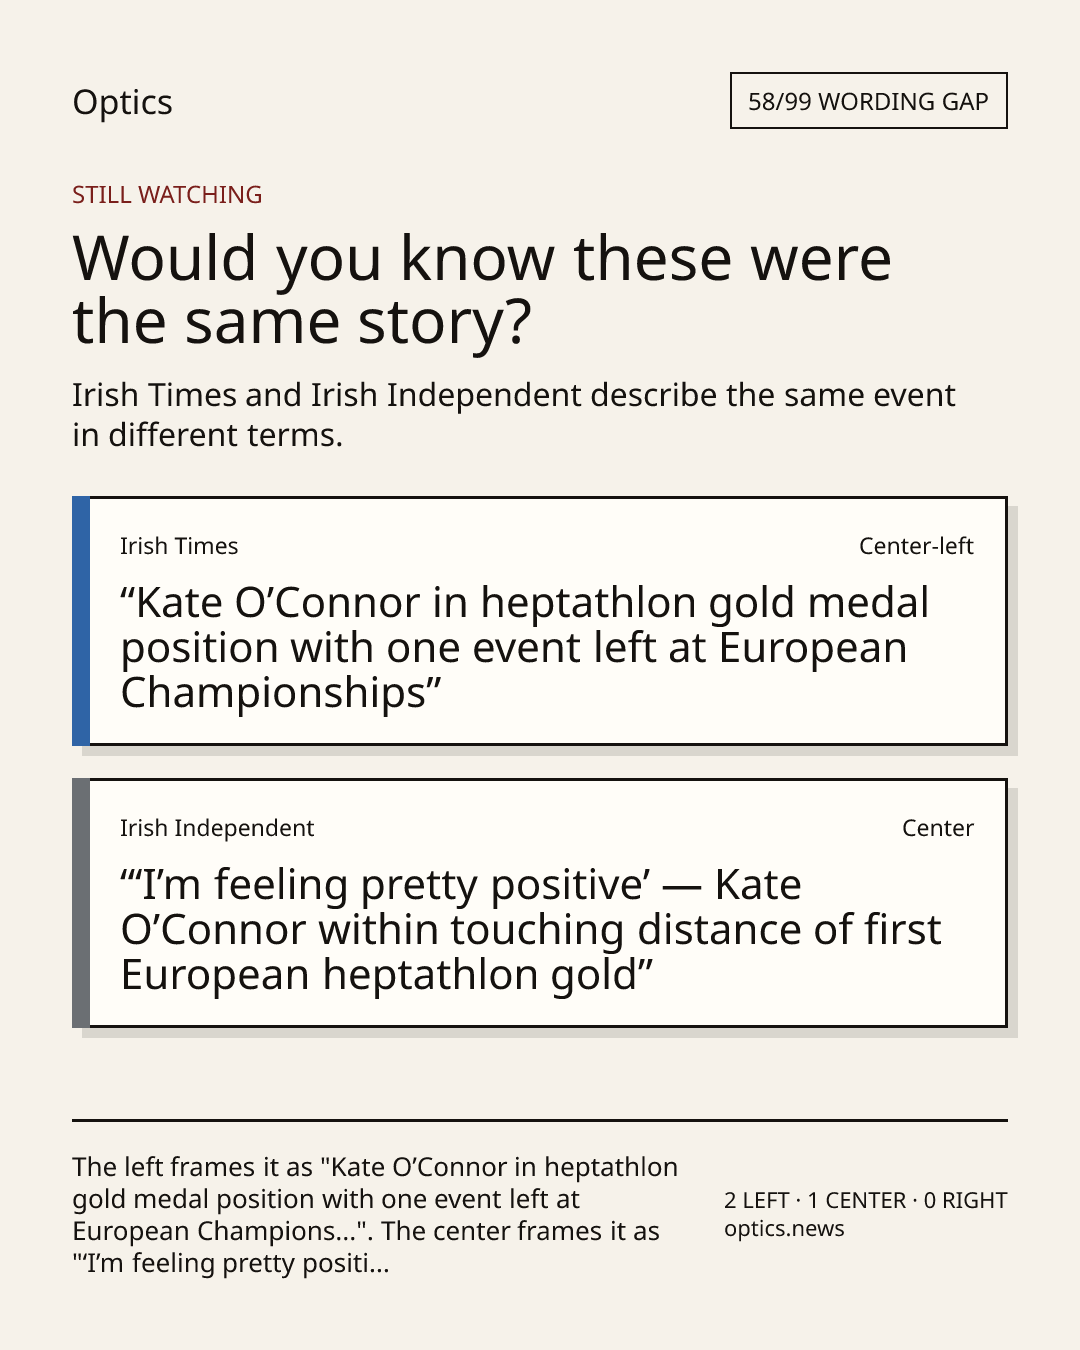Click the Center bias label

[x=938, y=828]
